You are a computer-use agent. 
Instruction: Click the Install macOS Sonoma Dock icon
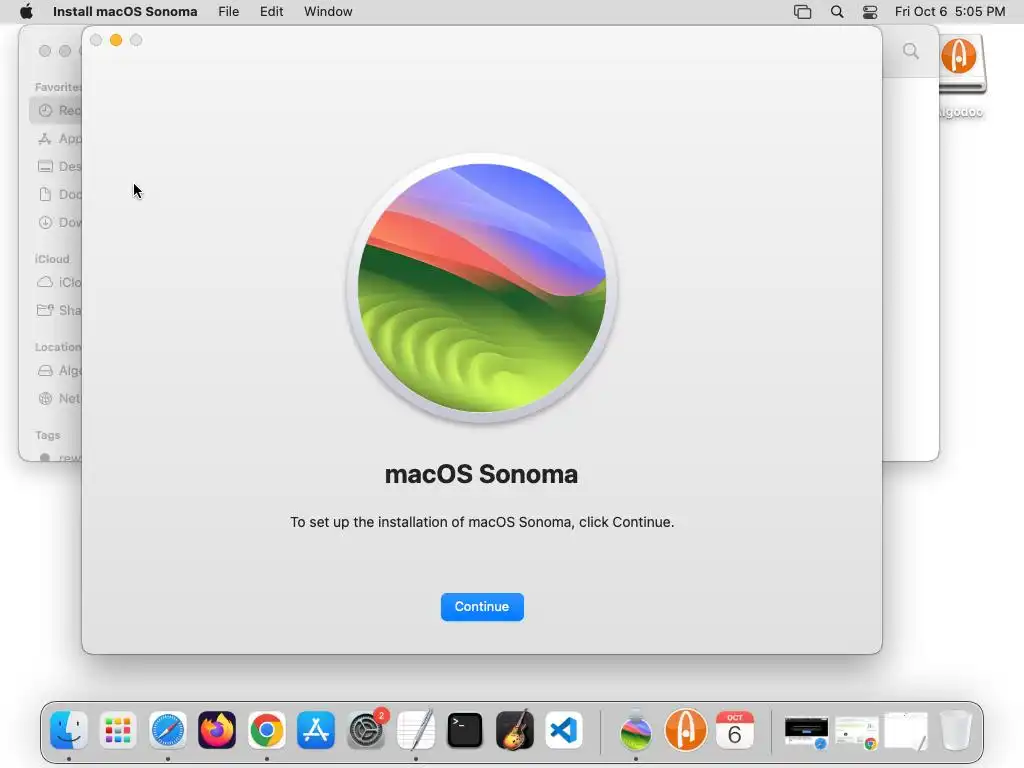pyautogui.click(x=635, y=730)
